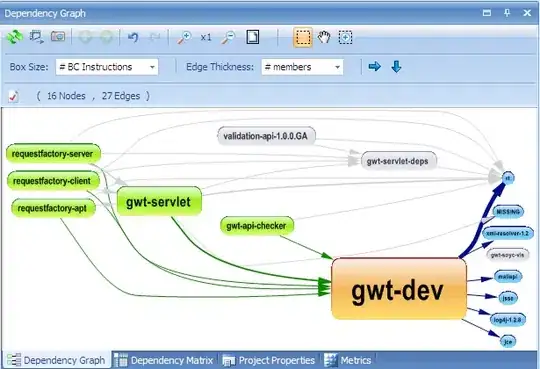Viewport: 540px width, 369px height.
Task: Select the mailapi node
Action: 508,276
